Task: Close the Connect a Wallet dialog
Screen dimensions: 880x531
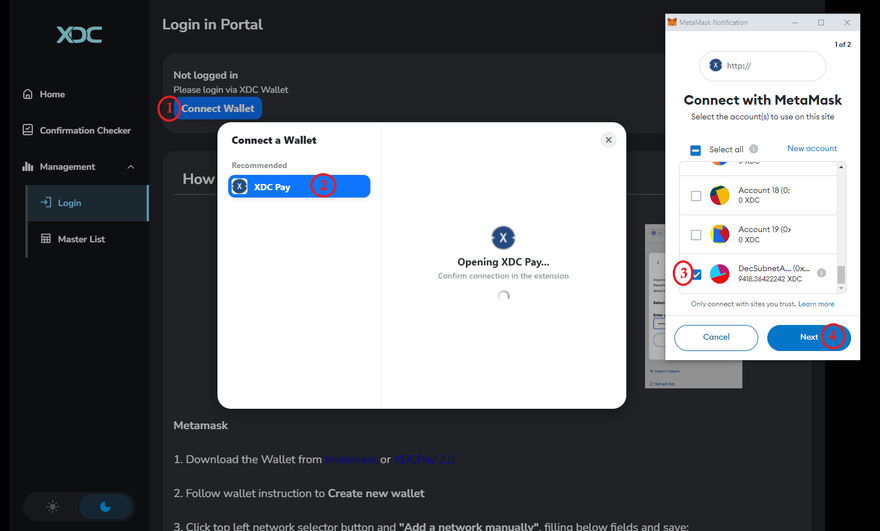Action: tap(608, 140)
